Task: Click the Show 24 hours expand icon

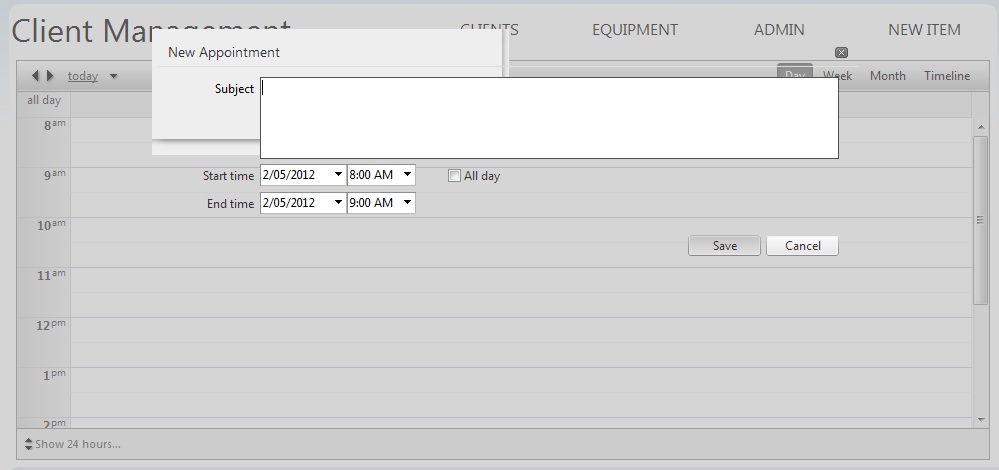Action: point(28,444)
